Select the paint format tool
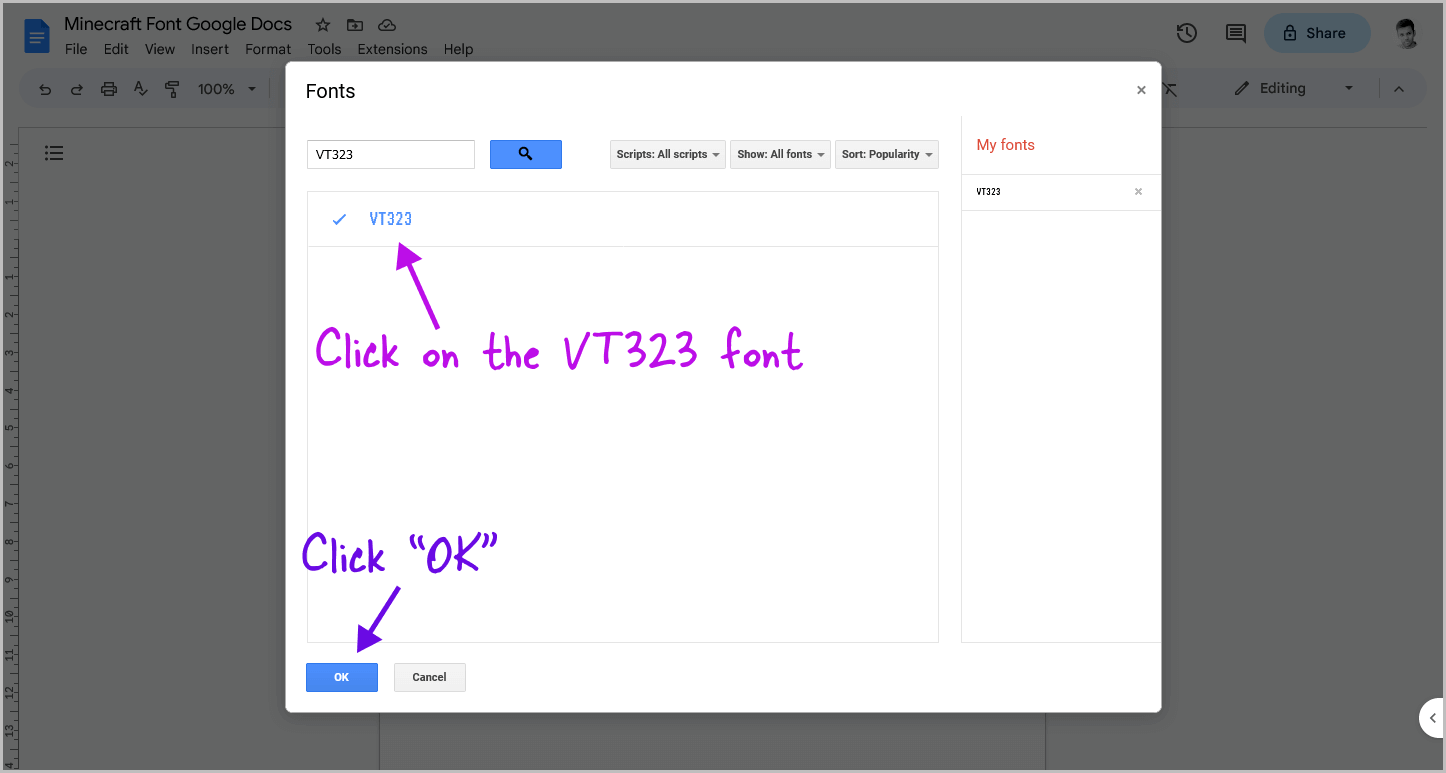Image resolution: width=1446 pixels, height=773 pixels. (172, 89)
